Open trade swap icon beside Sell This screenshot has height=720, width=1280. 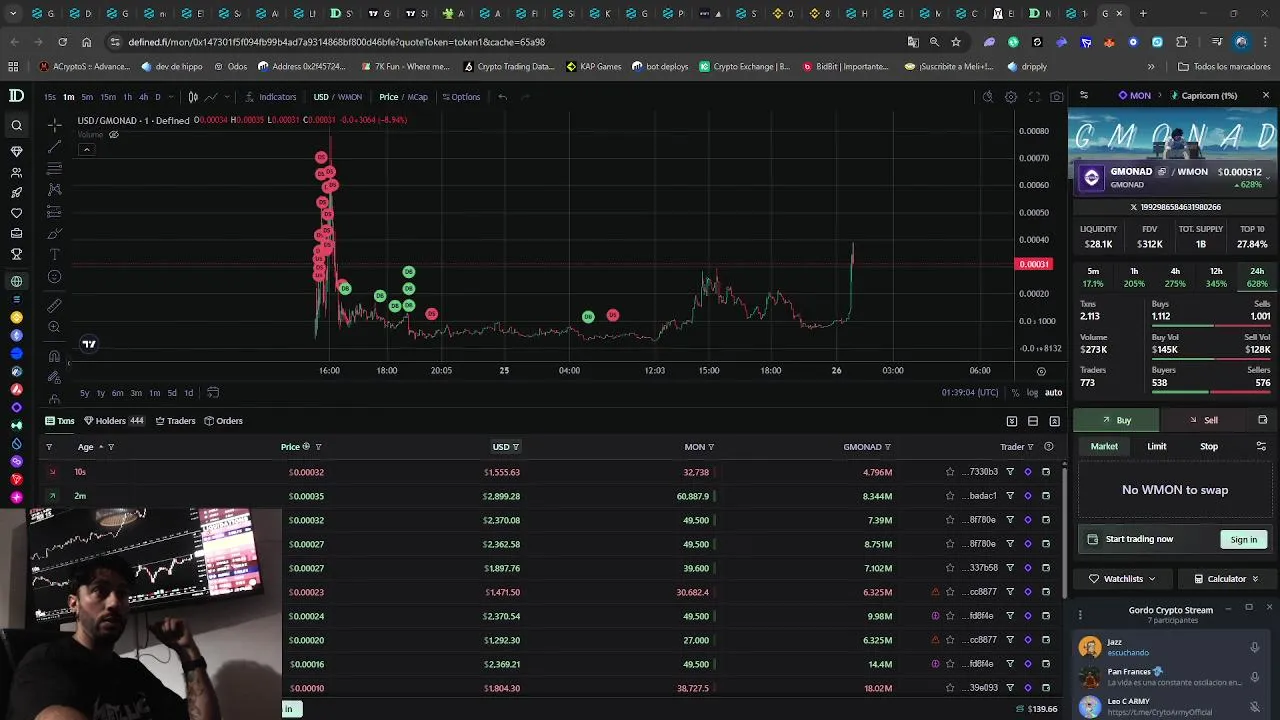point(1262,420)
